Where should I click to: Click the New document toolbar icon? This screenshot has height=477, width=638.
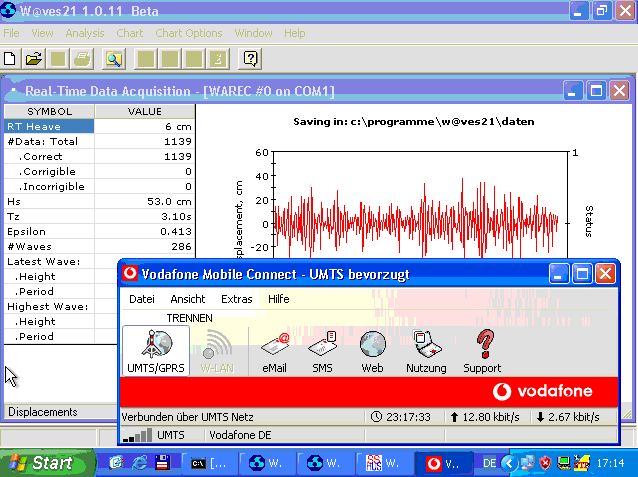tap(10, 59)
